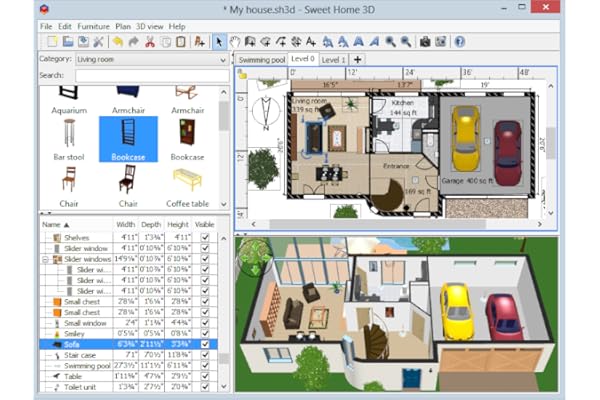Uncheck Visible for the Sofa row
600x400 pixels.
204,342
